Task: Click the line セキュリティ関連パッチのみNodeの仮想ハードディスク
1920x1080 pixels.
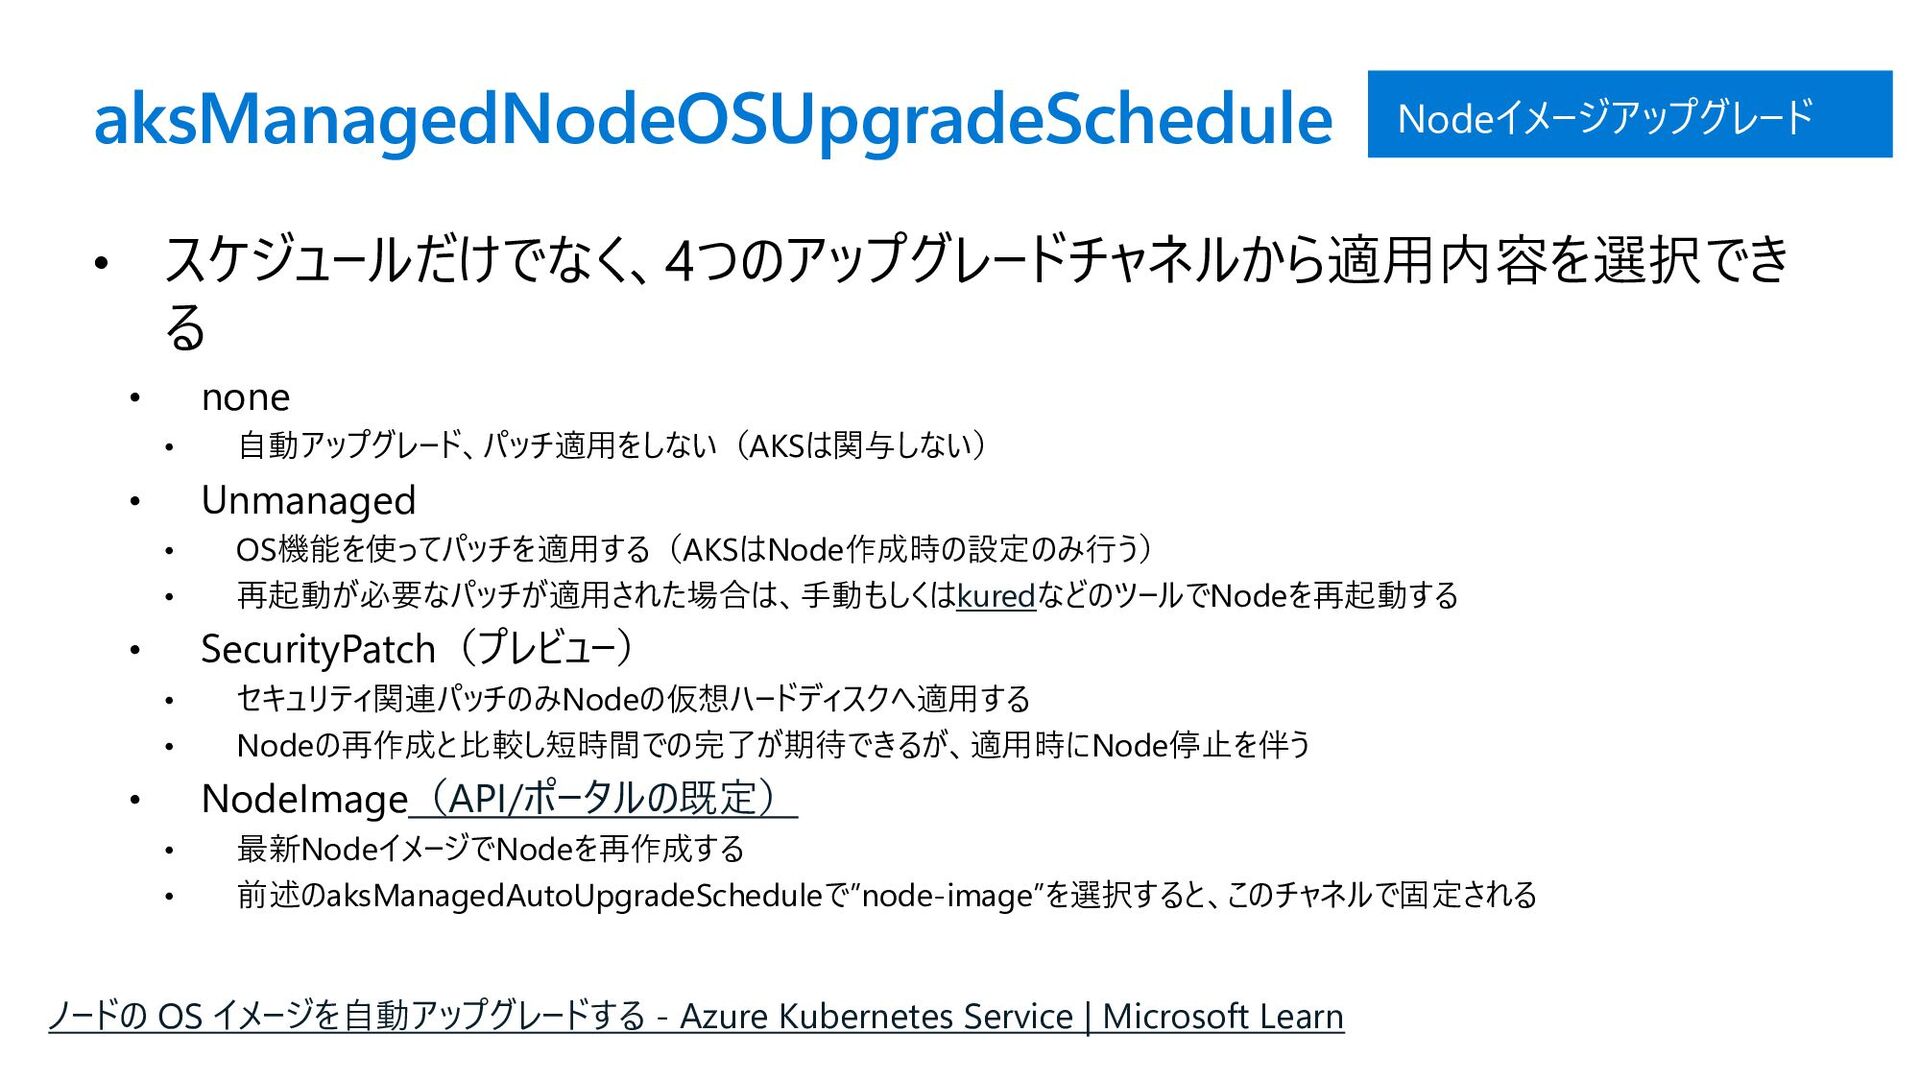Action: 633,699
